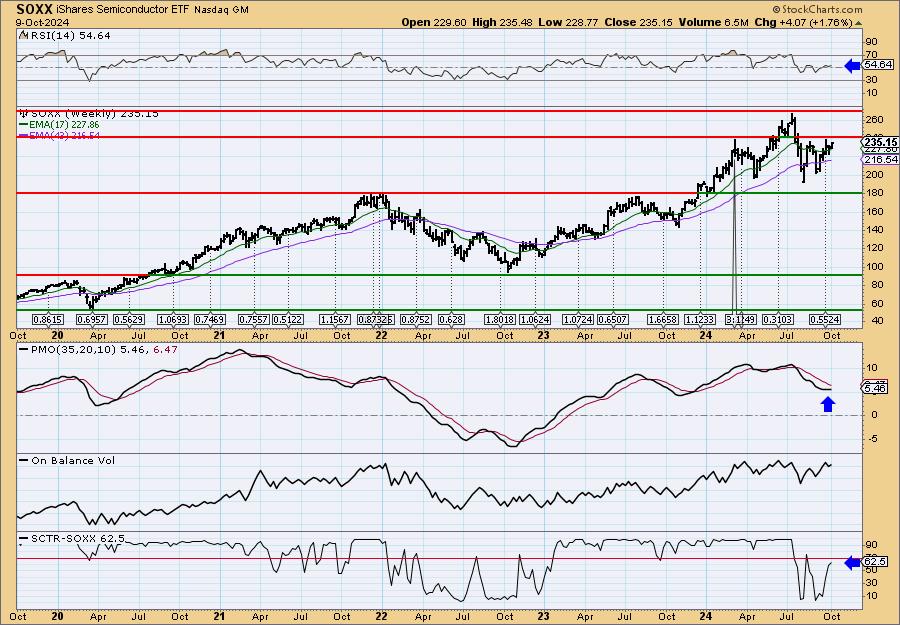The height and width of the screenshot is (625, 900).
Task: Click the SCTR-SOXX 62.5 panel label
Action: 77,538
